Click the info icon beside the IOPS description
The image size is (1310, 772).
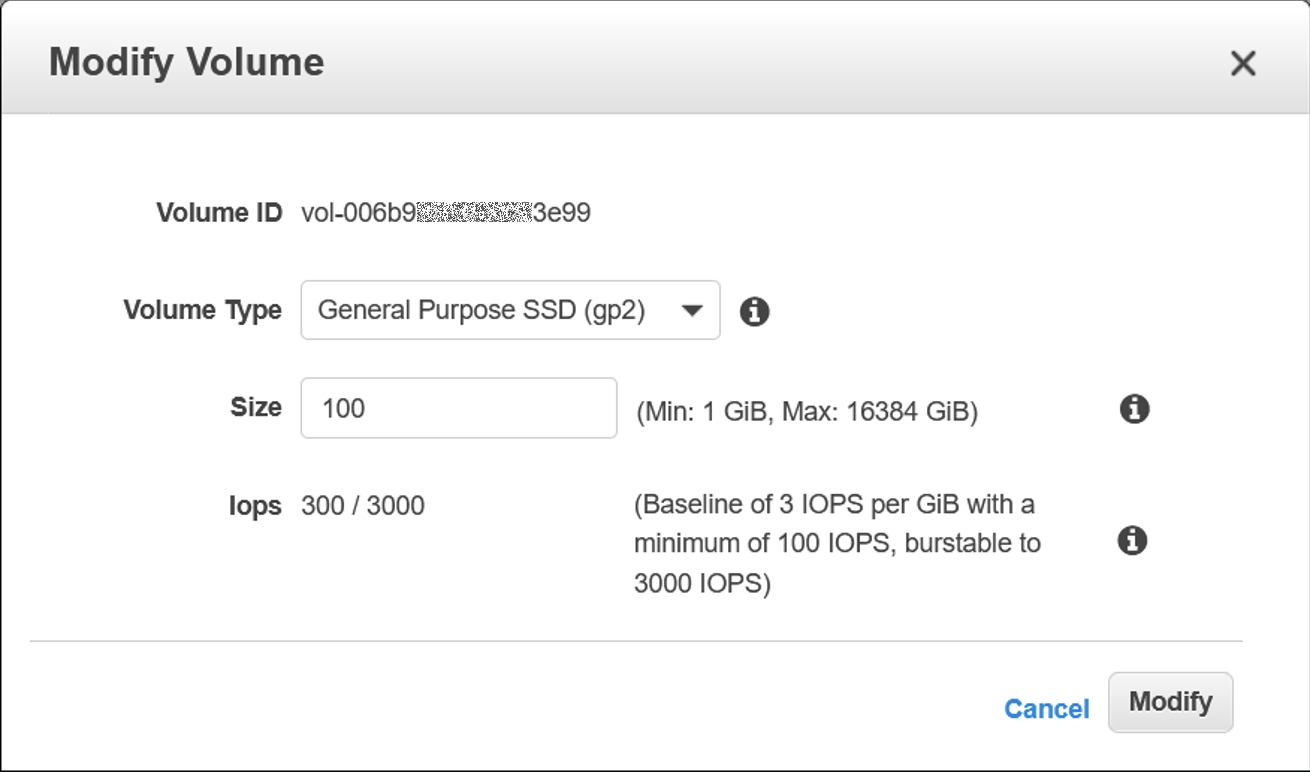(1132, 541)
